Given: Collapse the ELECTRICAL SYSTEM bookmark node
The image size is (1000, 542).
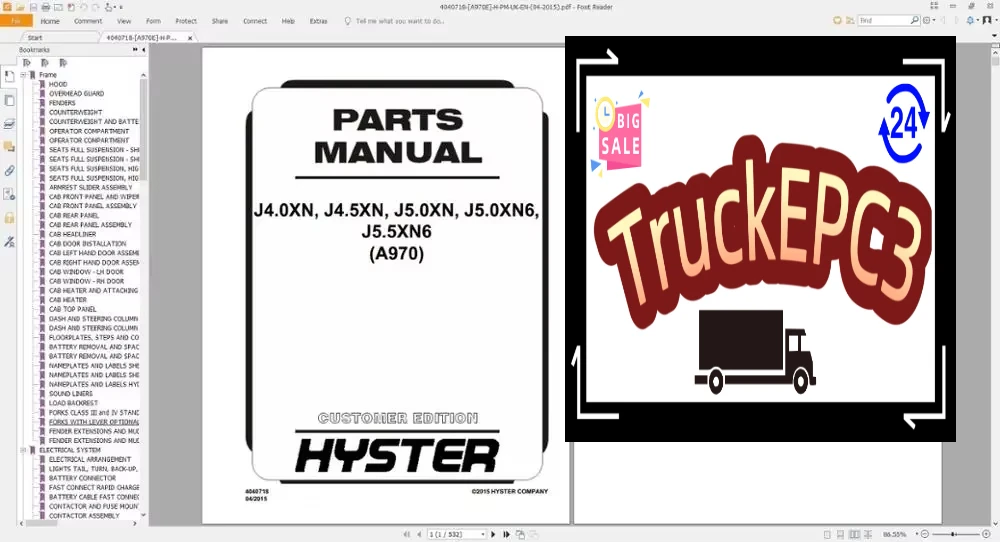Looking at the screenshot, I should click(x=24, y=450).
